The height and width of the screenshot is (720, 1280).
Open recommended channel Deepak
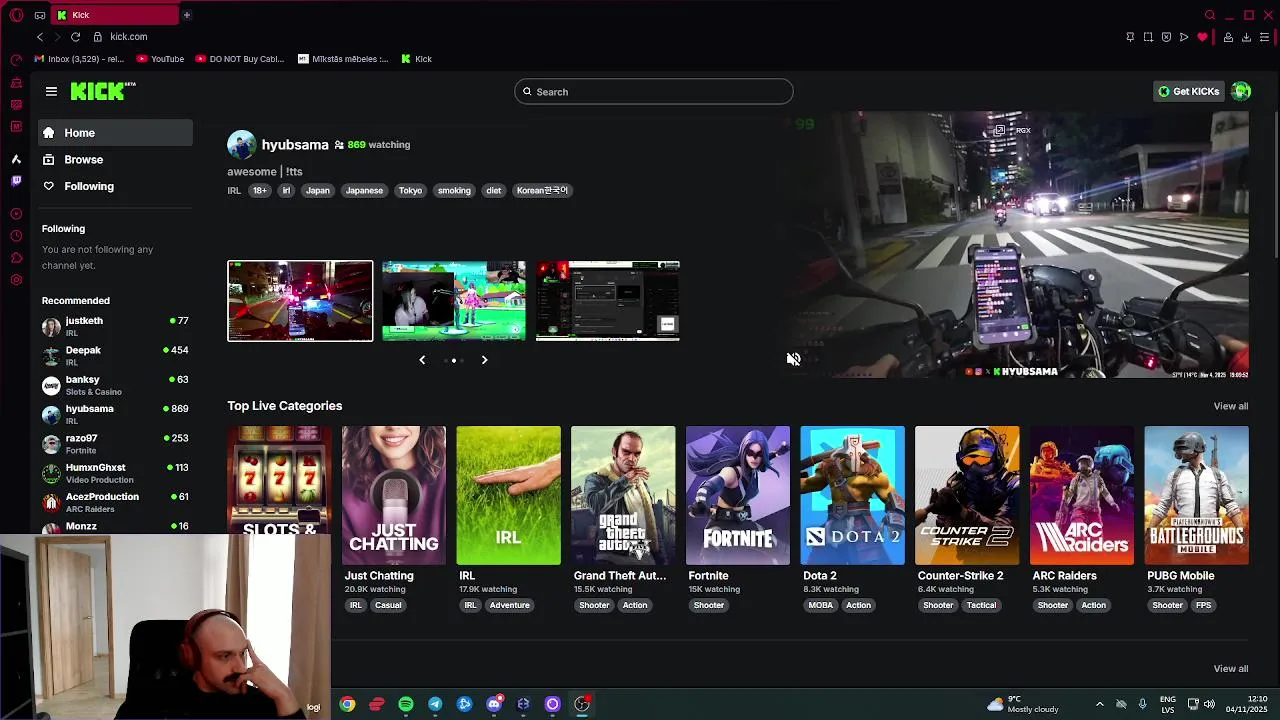[116, 355]
